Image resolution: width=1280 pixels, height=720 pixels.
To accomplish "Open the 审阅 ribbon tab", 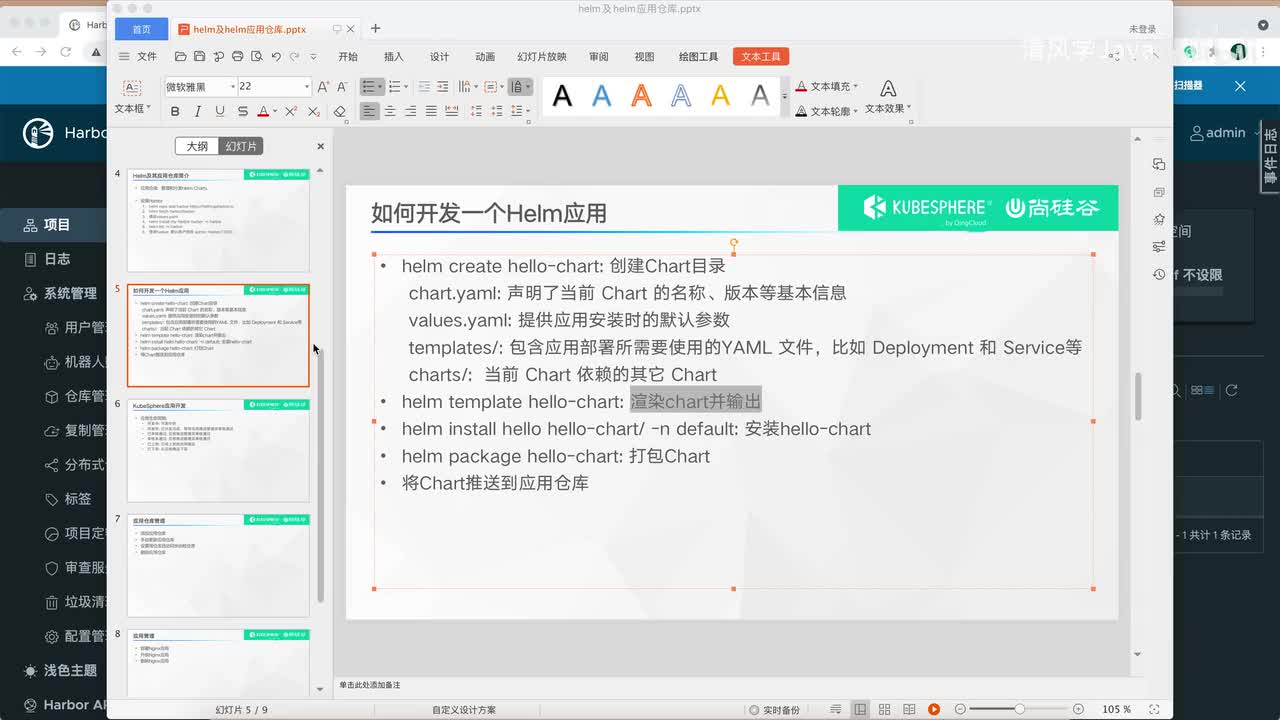I will pos(599,57).
